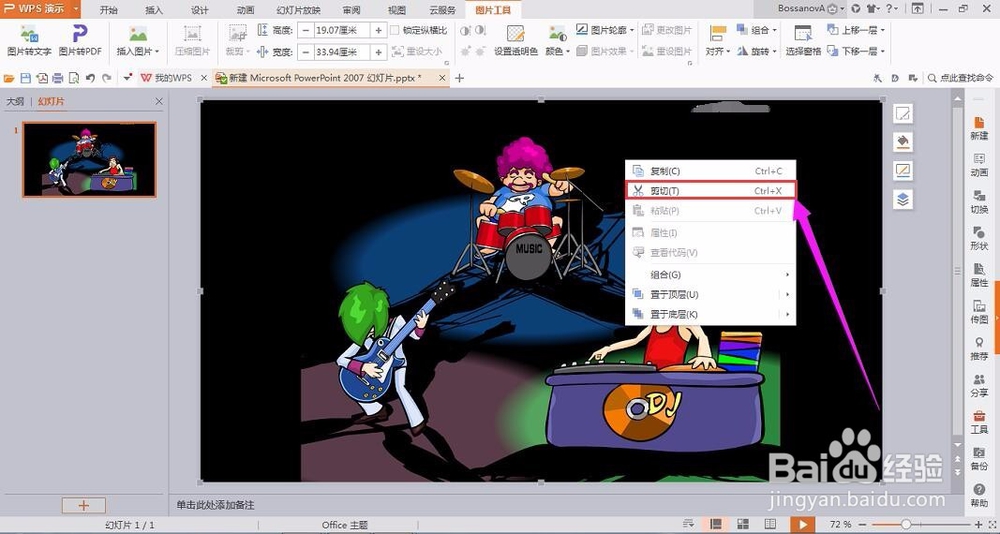Click the export to PDF quick icon
Screen dimensions: 1000x534
42,78
